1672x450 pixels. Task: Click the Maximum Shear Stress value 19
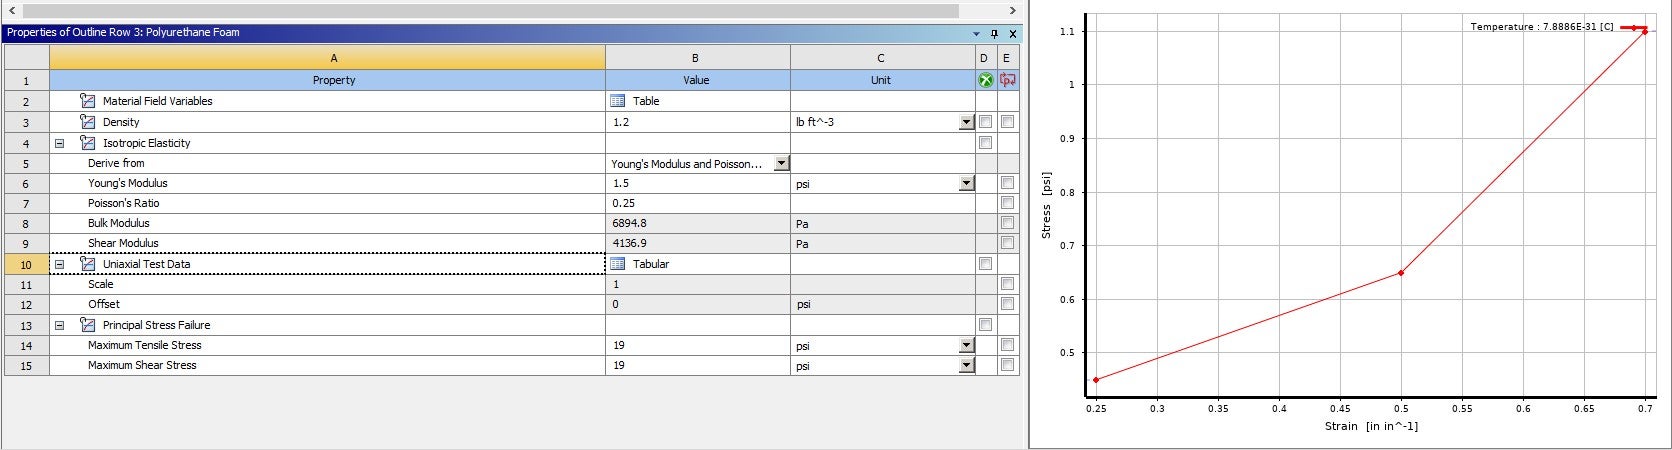619,365
